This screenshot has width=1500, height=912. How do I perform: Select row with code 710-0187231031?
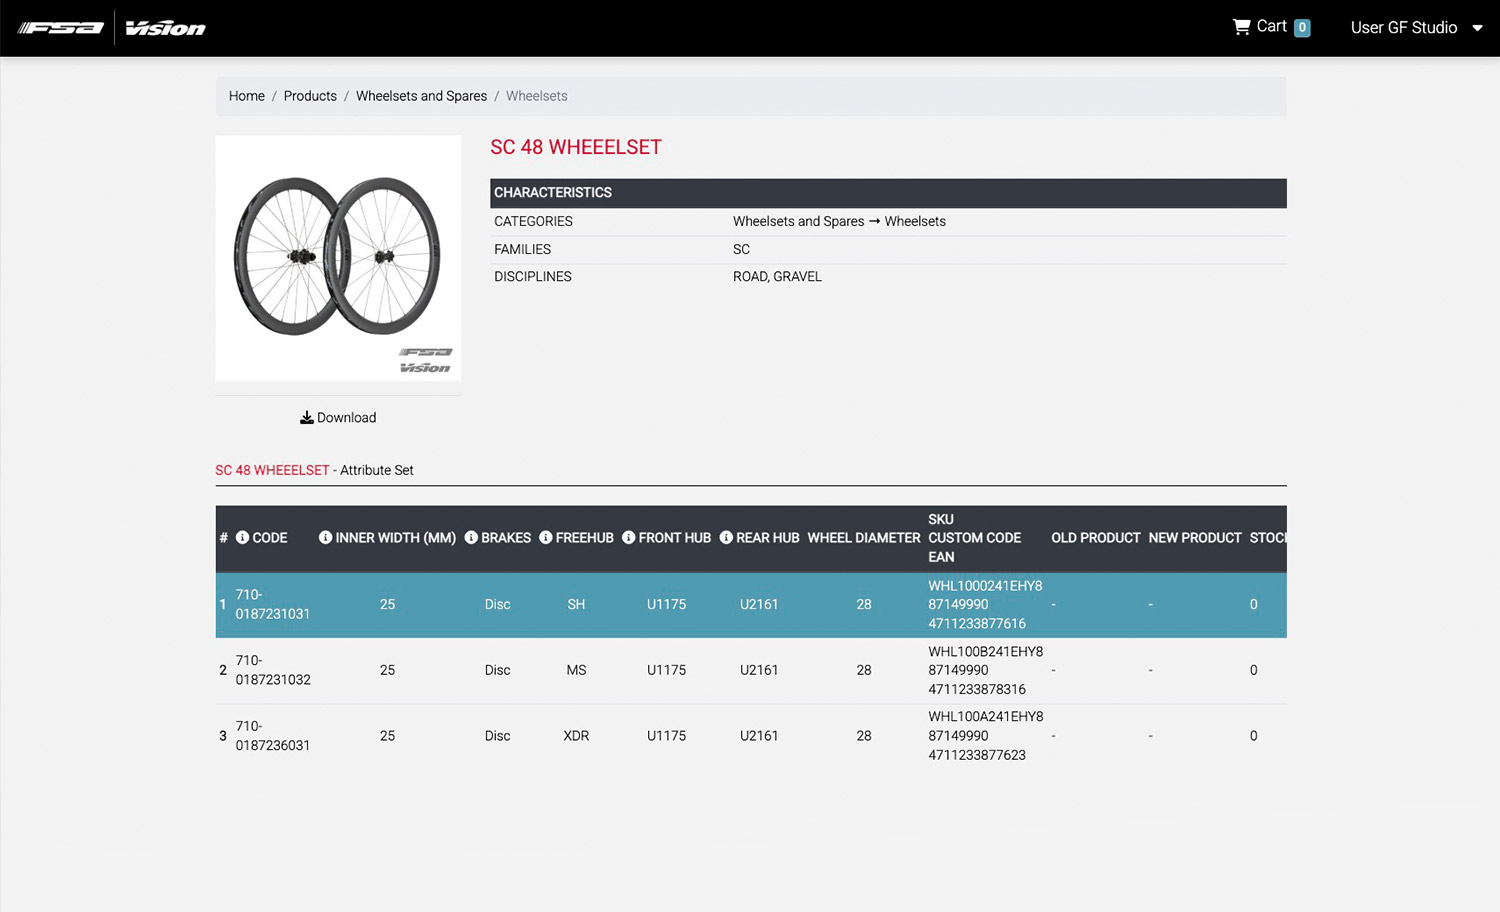pyautogui.click(x=272, y=604)
